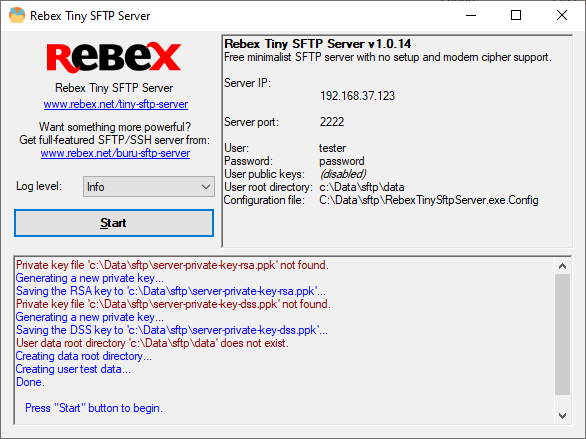
Task: Click 'Saving the DSS key to' log line
Action: (x=172, y=330)
